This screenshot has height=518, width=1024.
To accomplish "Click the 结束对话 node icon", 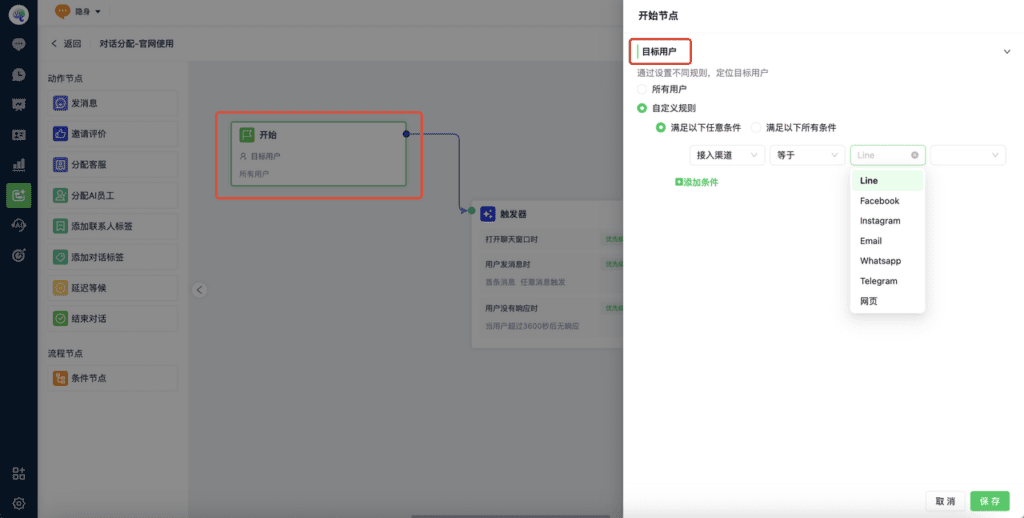I will tap(61, 319).
